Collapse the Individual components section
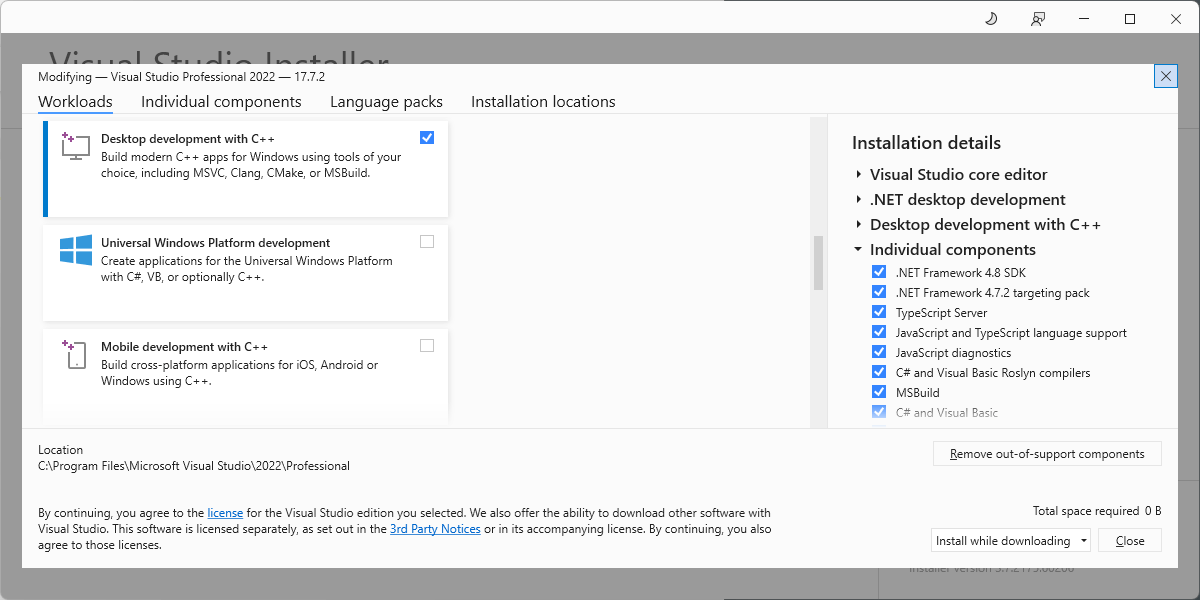Image resolution: width=1200 pixels, height=600 pixels. [x=859, y=249]
